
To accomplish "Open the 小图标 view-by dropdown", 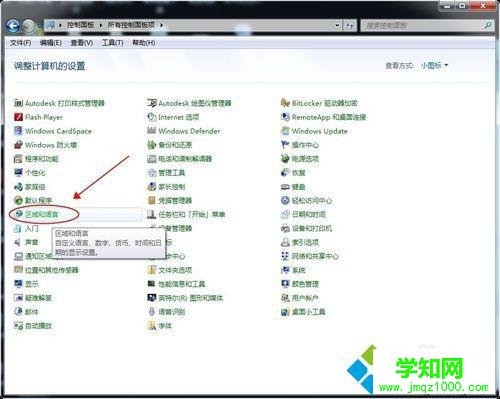I will (x=434, y=65).
